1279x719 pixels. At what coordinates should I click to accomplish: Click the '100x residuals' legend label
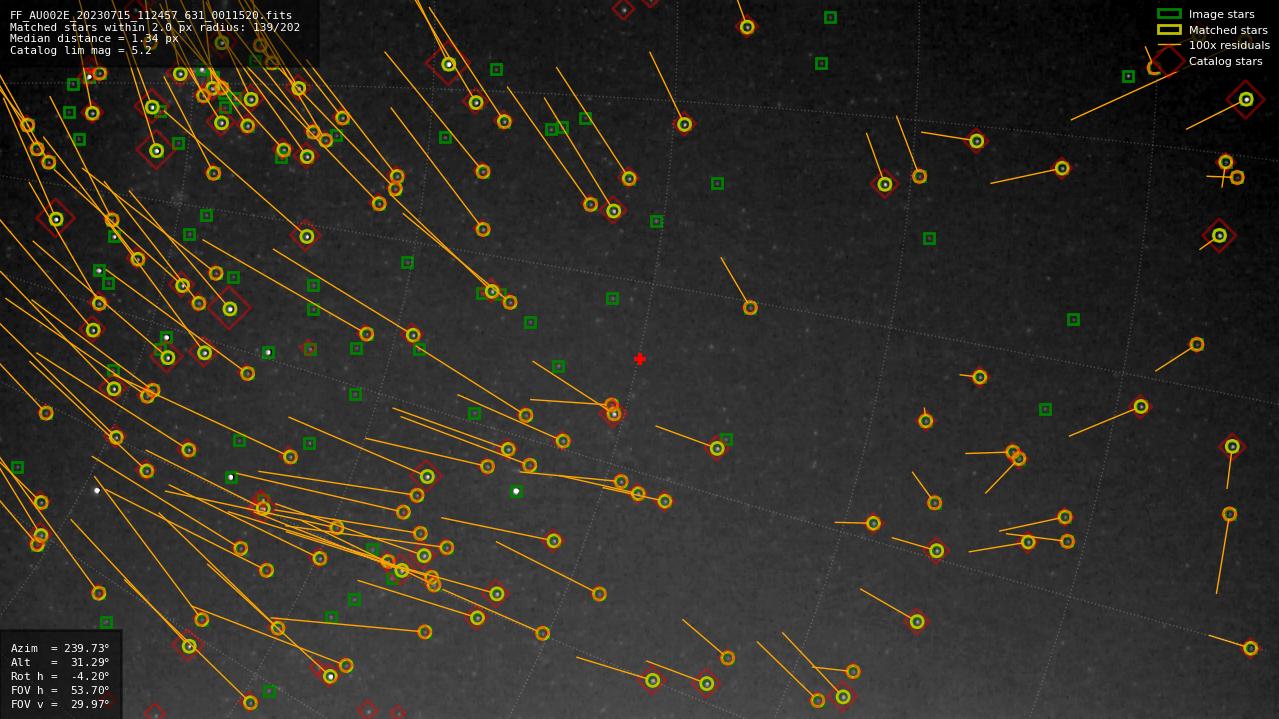(1229, 45)
